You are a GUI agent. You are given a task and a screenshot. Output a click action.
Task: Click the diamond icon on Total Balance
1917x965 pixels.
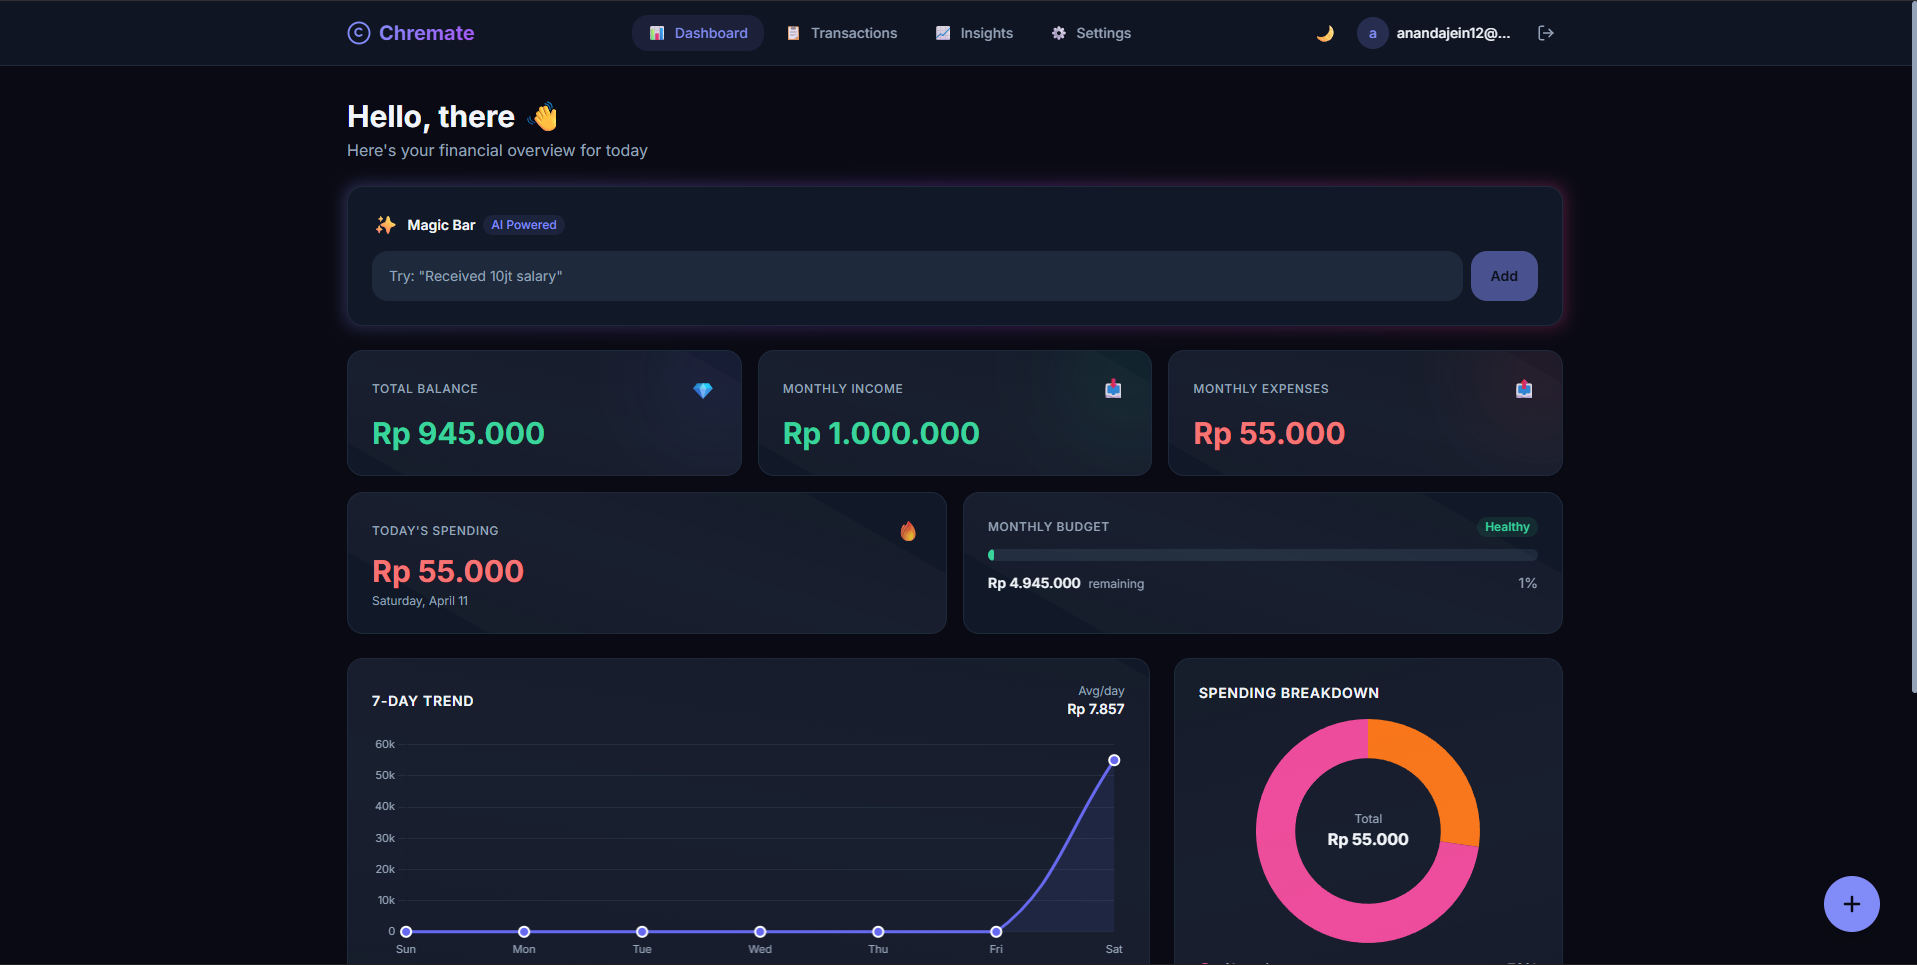(x=703, y=390)
